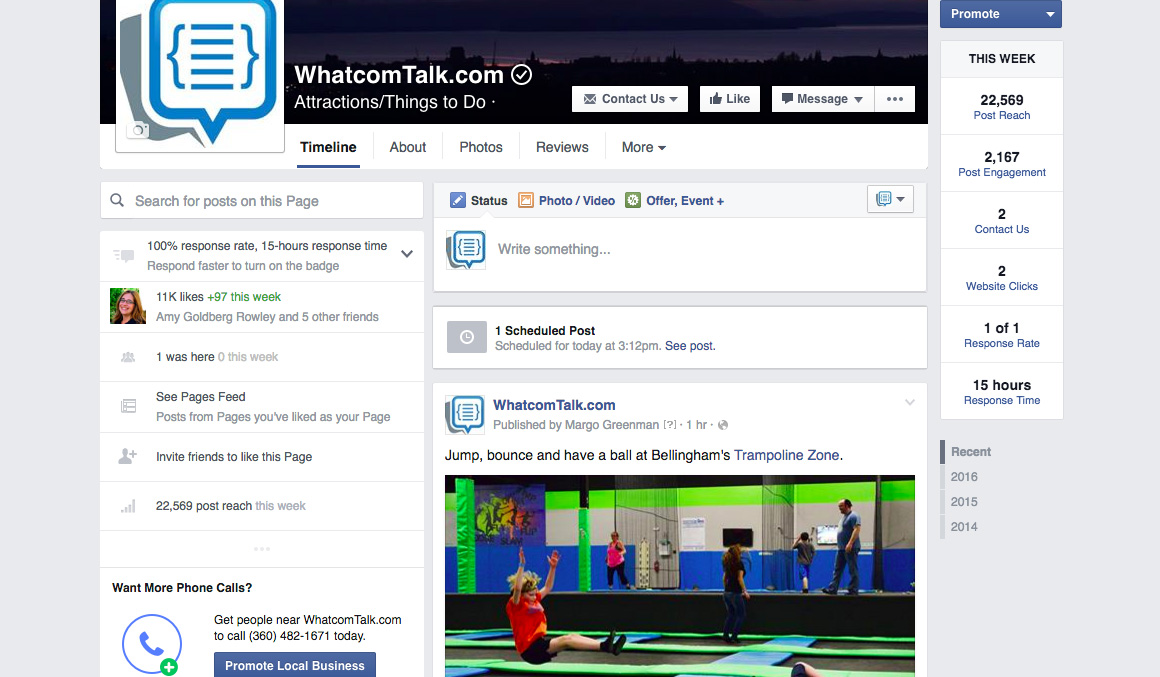This screenshot has height=677, width=1160.
Task: Switch to the Timeline tab
Action: [328, 147]
